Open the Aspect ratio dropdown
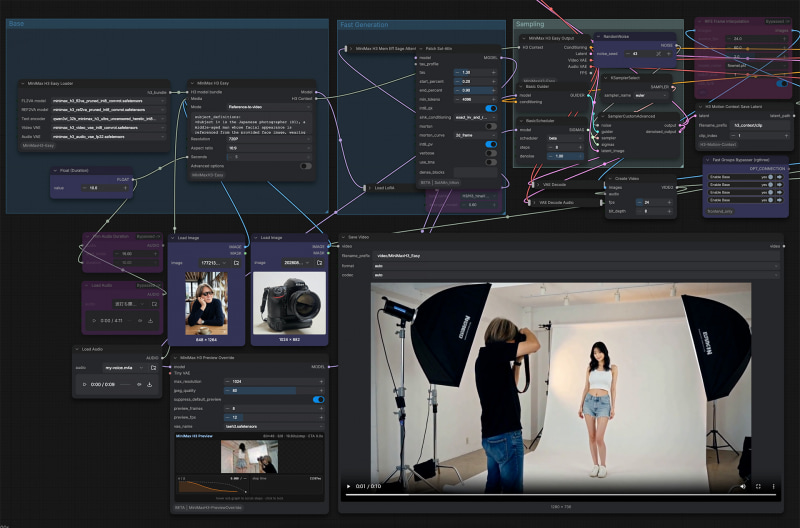The image size is (800, 528). pos(269,148)
